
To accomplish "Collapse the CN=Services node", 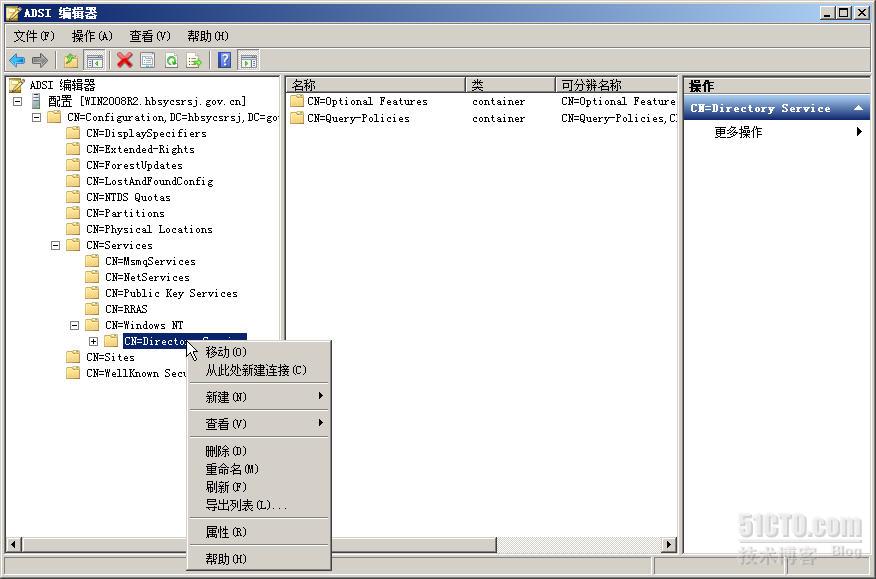I will coord(55,245).
